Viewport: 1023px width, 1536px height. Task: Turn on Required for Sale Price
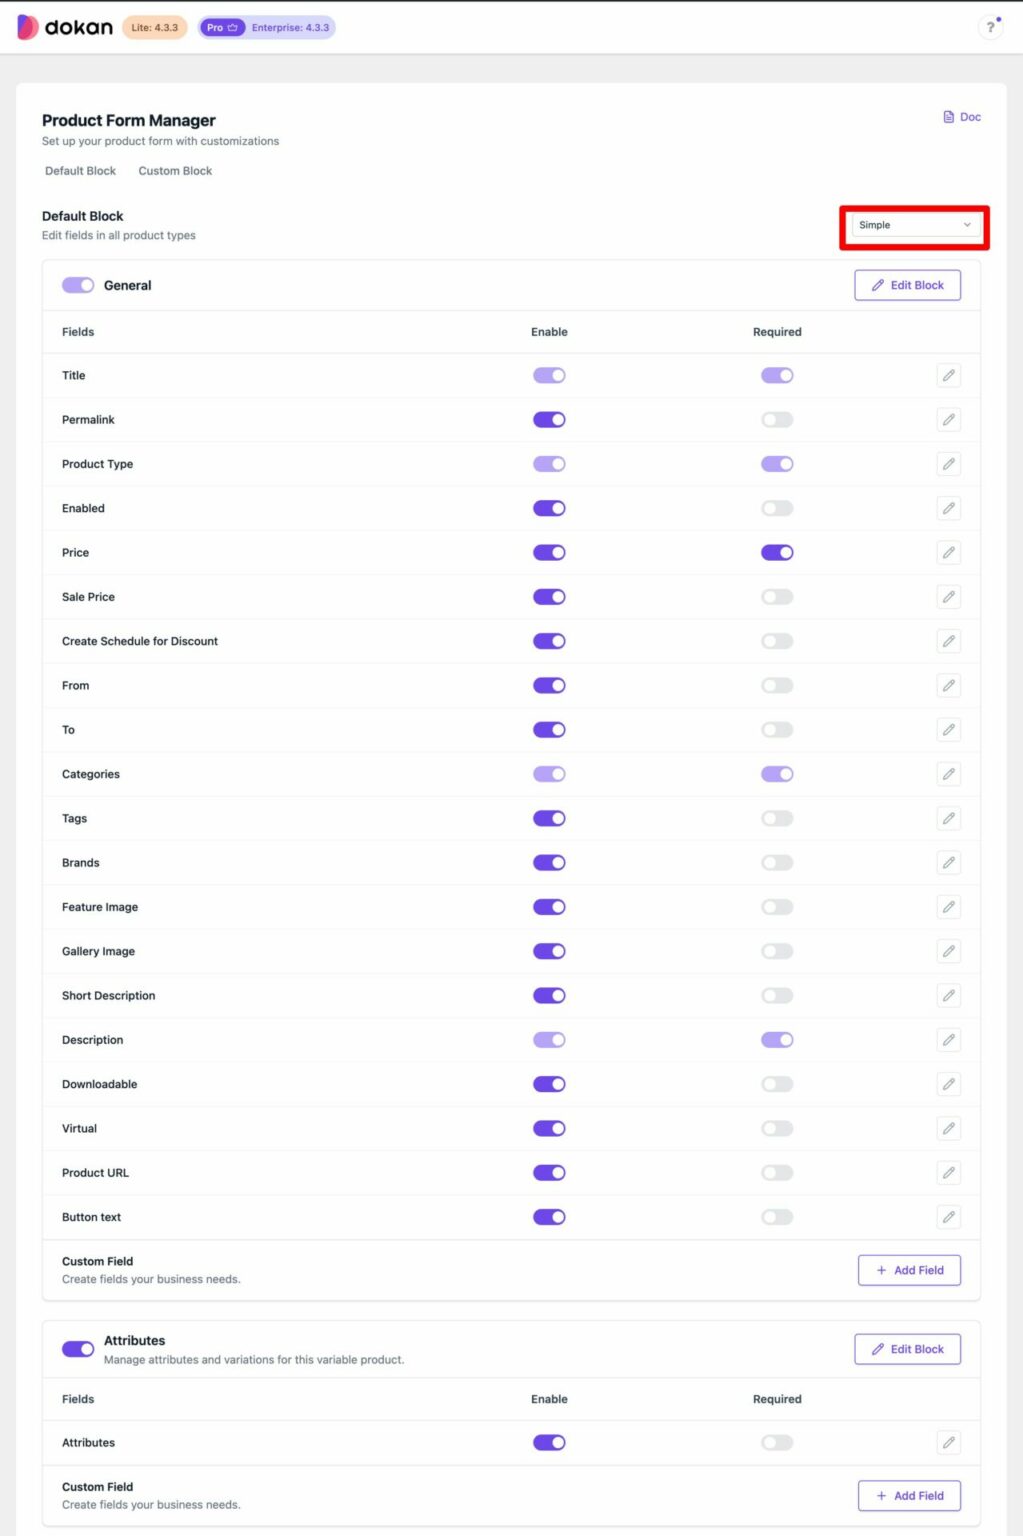point(777,597)
